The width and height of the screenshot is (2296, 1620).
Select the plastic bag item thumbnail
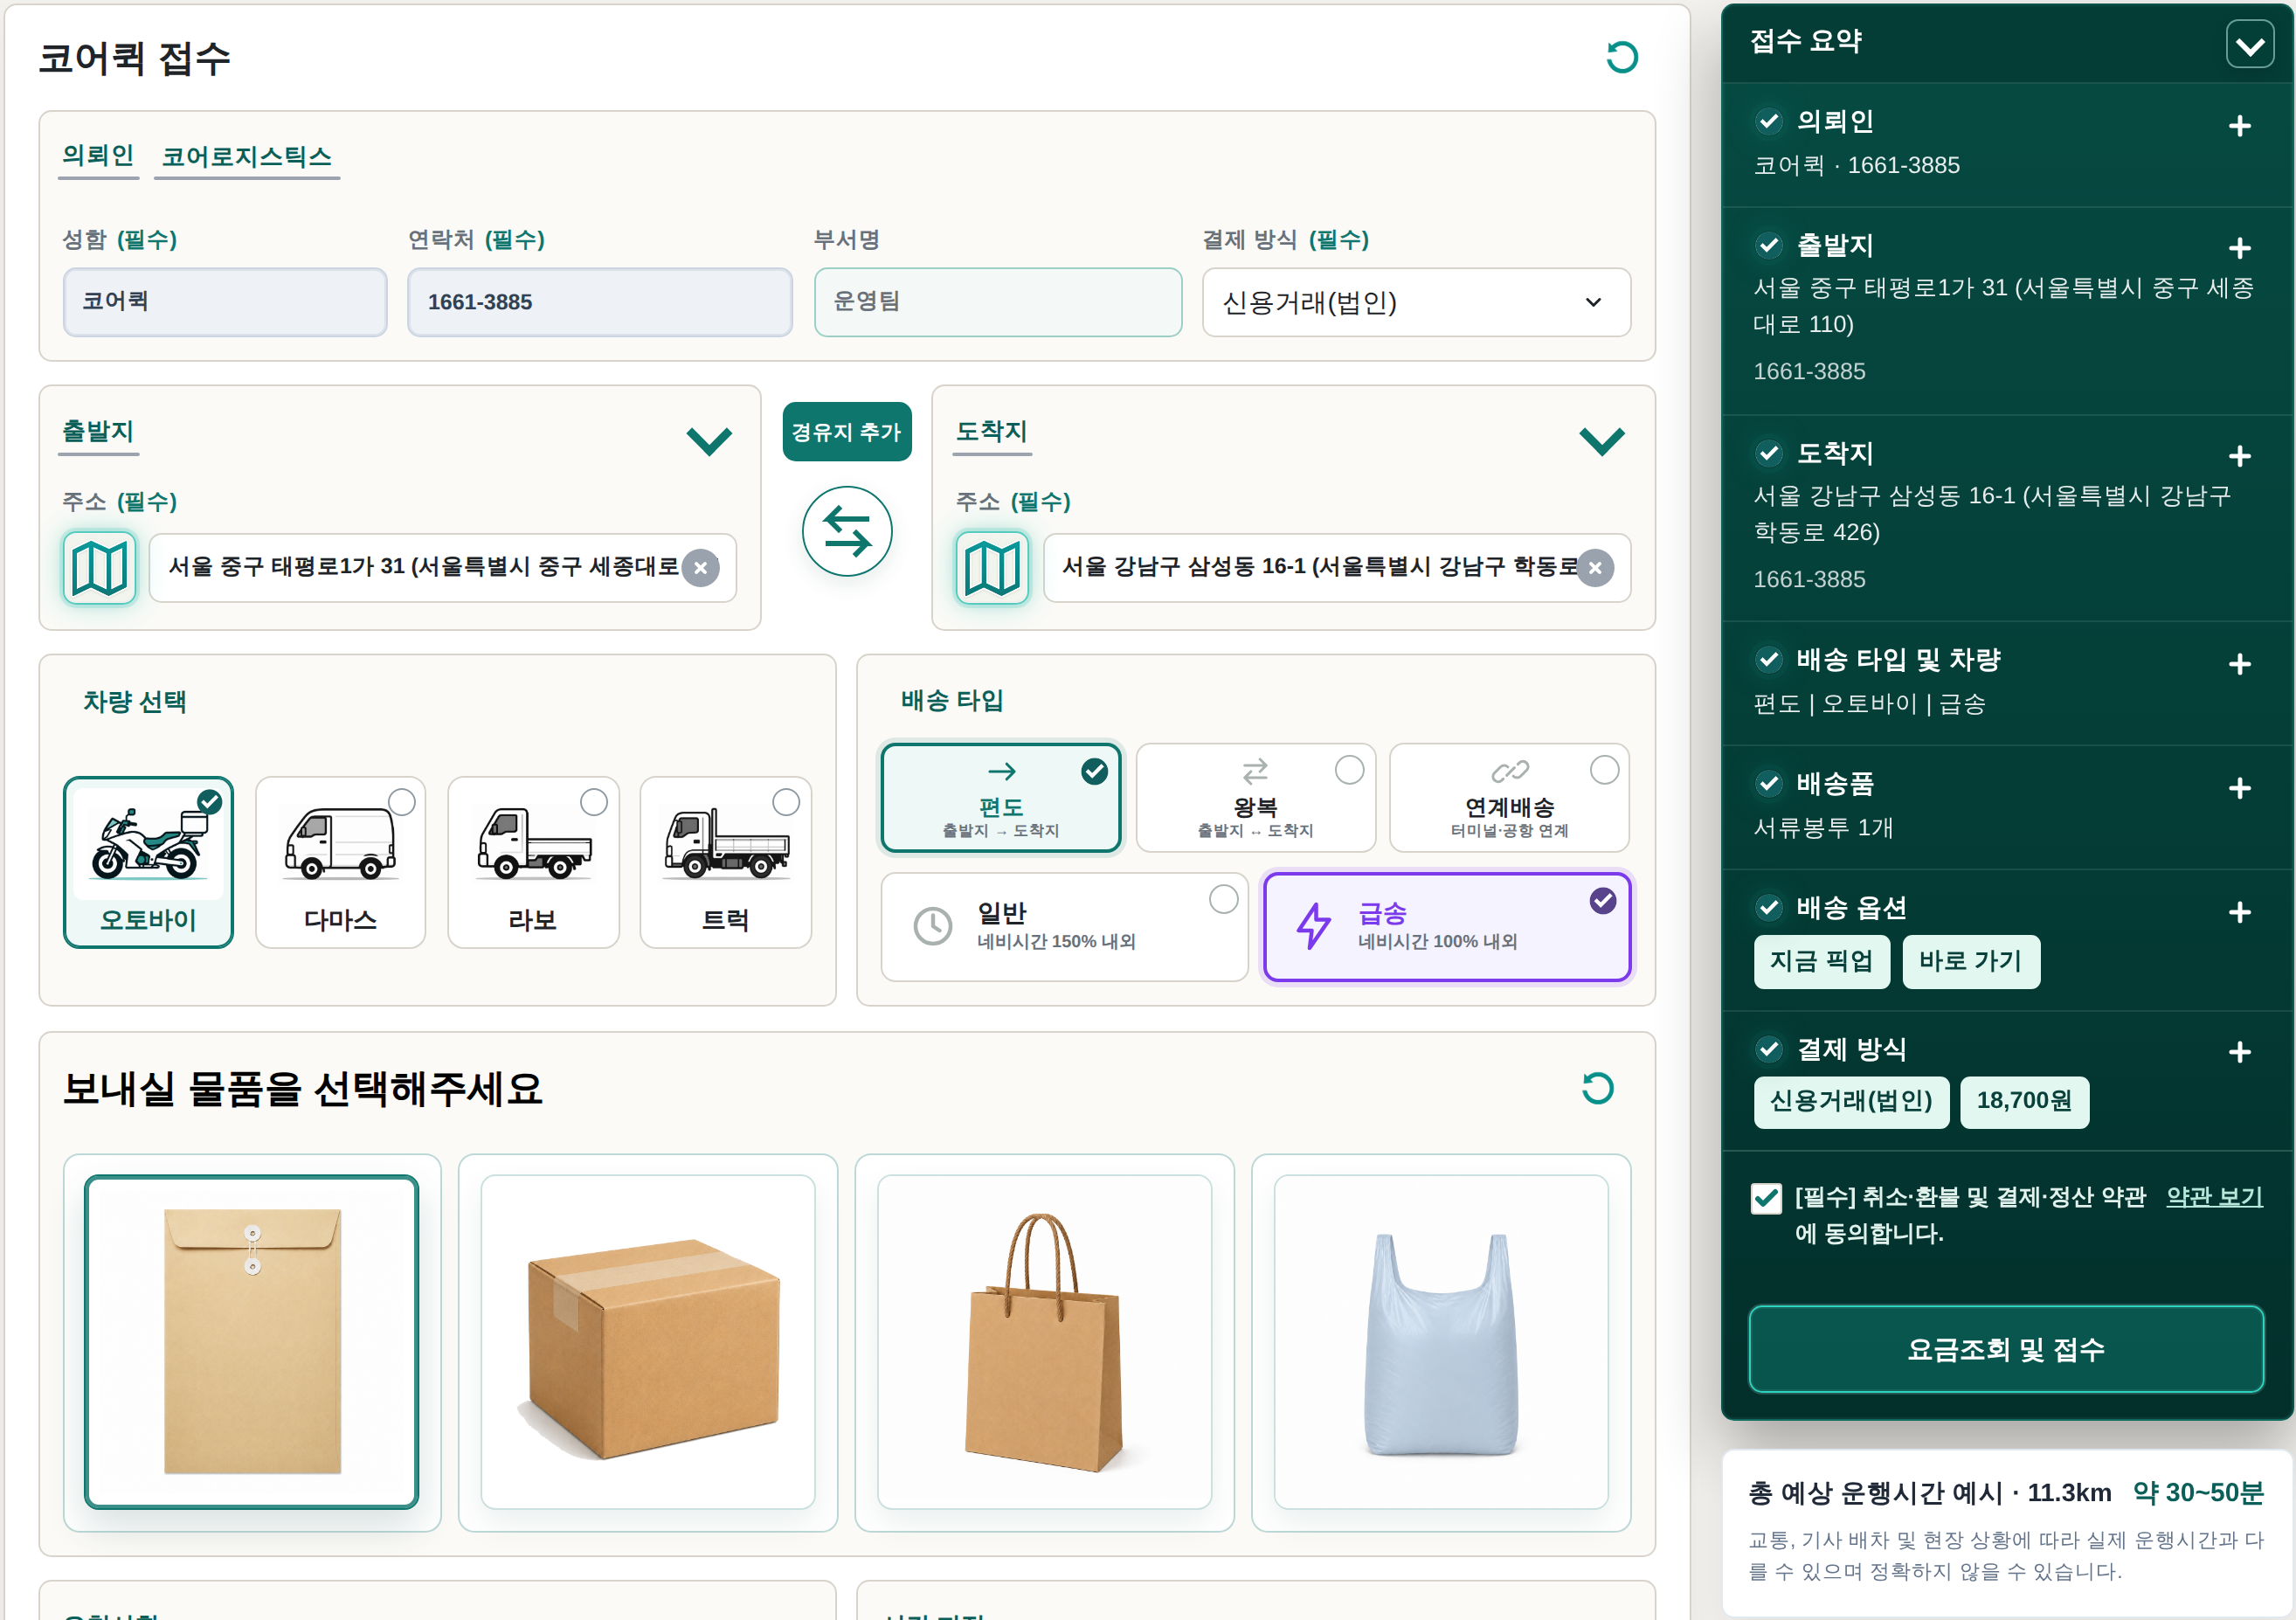tap(1441, 1342)
